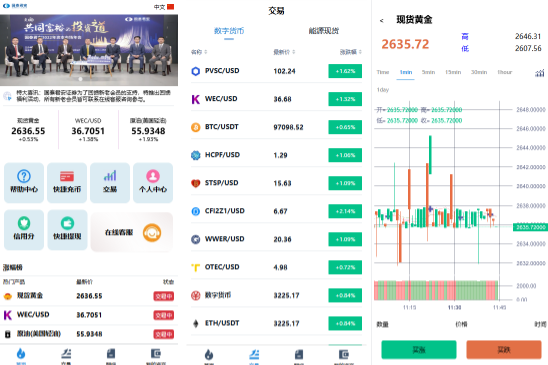This screenshot has height=365, width=548.
Task: Sort the trade list by 涨跌幅 column
Action: 351,52
